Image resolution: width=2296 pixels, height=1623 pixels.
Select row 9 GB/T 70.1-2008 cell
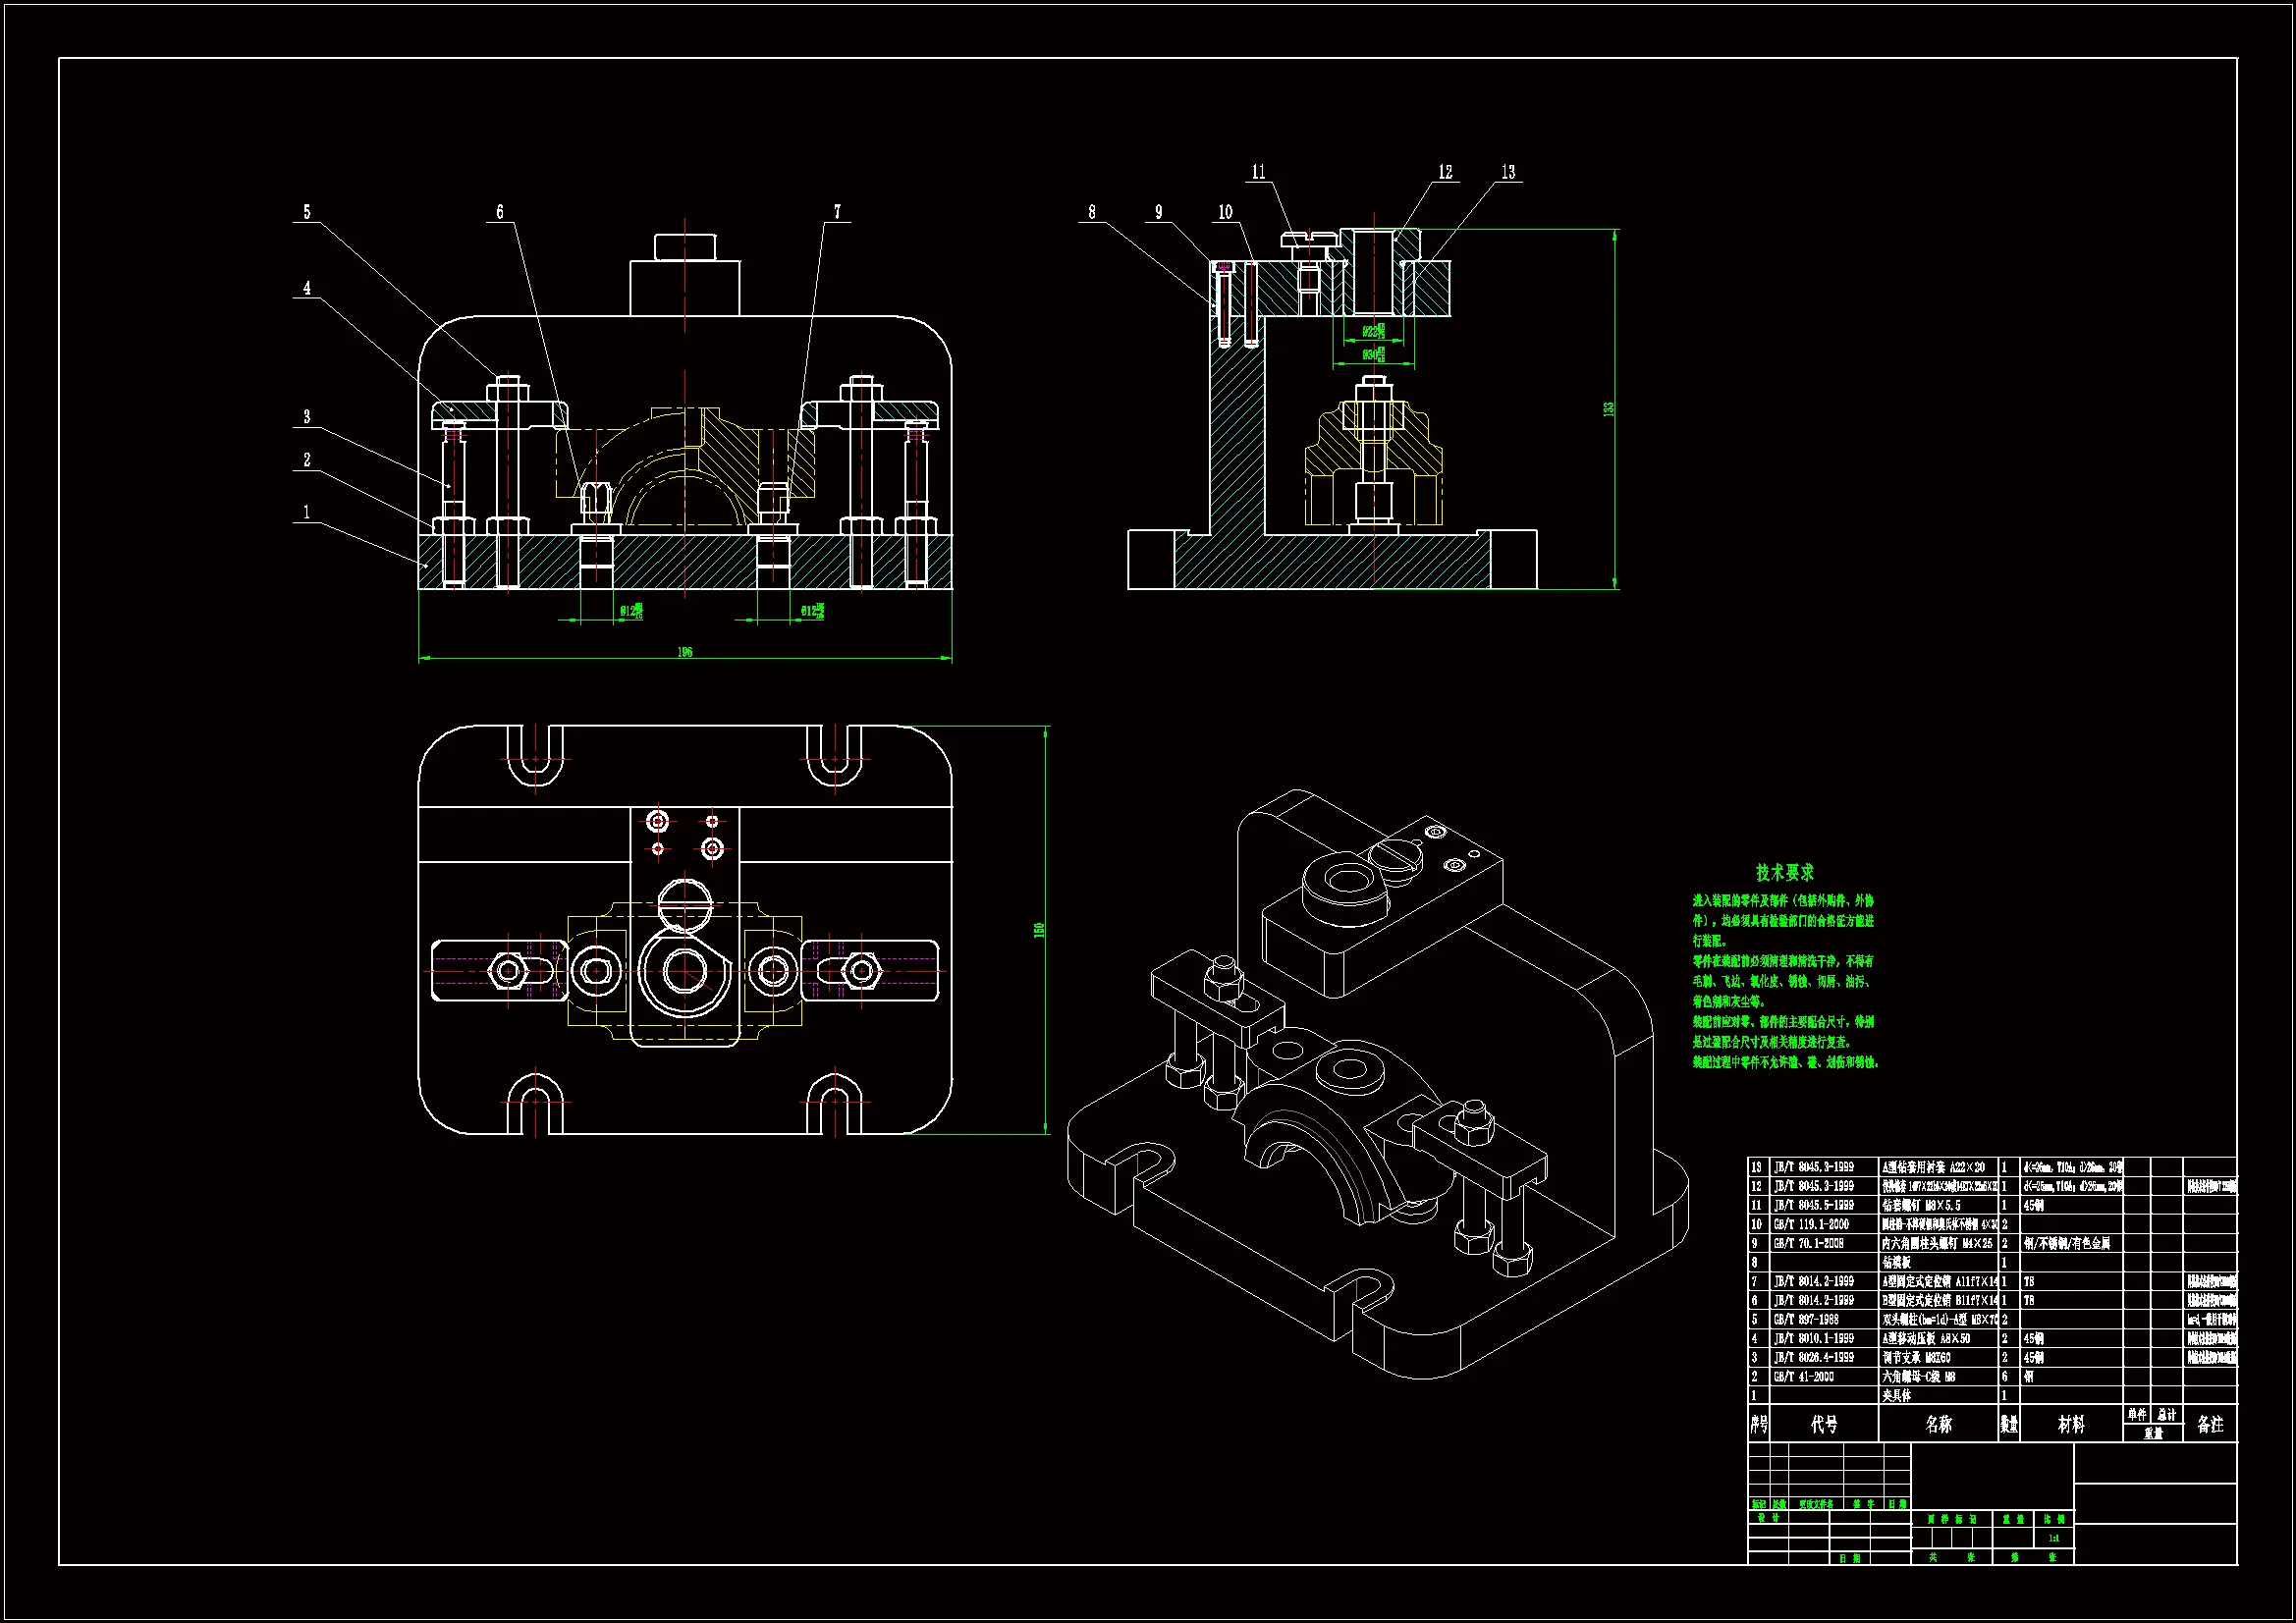pos(1811,1243)
